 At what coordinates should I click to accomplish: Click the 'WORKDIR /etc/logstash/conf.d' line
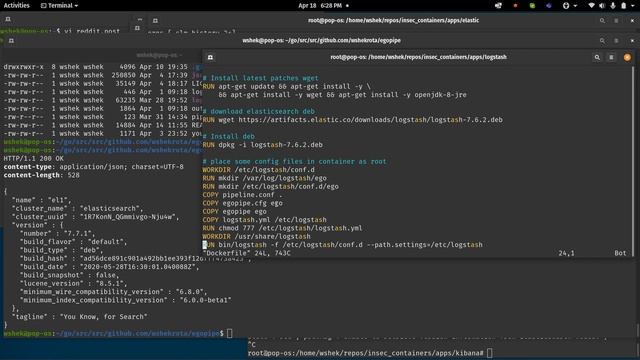pos(259,170)
